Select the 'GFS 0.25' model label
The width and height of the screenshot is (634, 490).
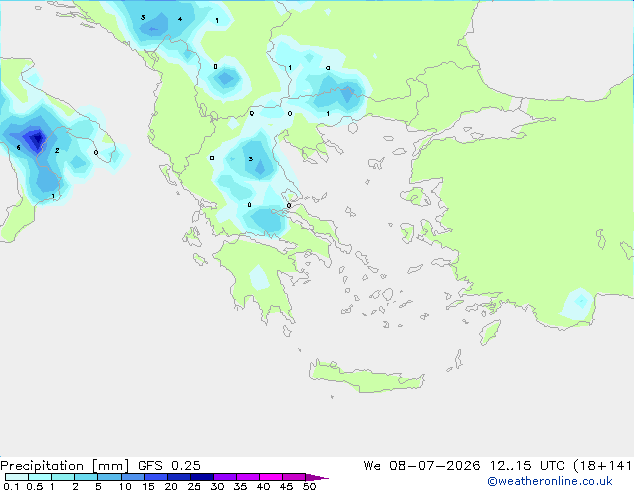pos(169,466)
